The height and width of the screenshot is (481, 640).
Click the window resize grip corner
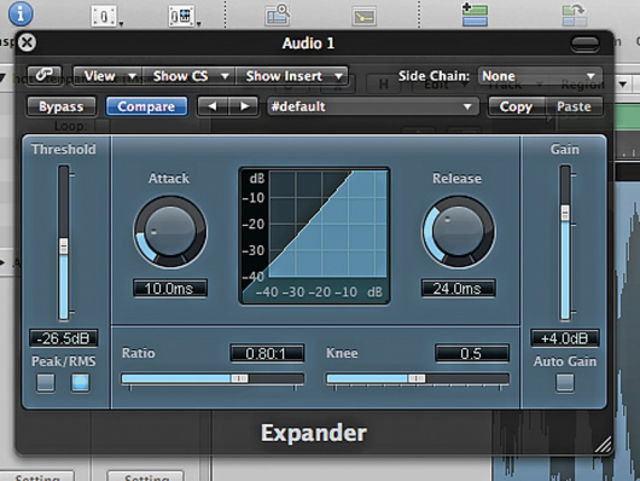(602, 444)
